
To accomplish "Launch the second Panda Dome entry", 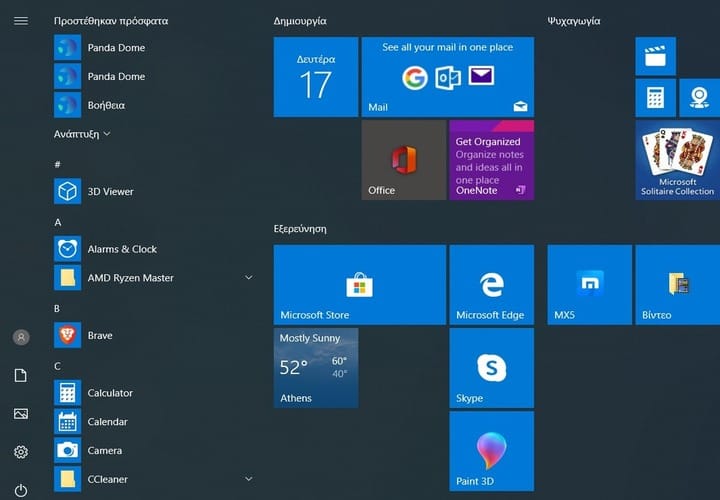I will point(155,76).
